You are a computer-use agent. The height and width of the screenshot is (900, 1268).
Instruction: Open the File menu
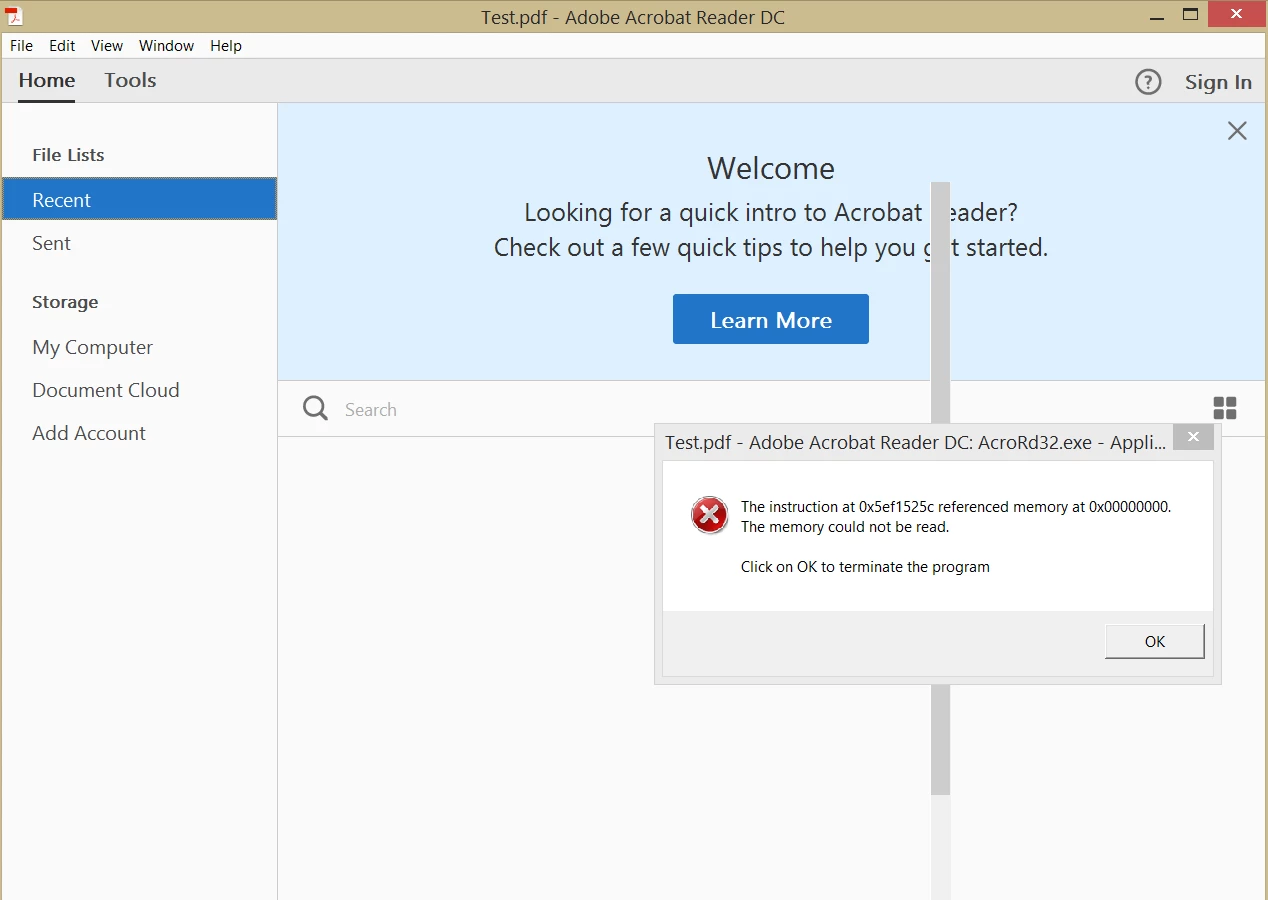coord(21,46)
